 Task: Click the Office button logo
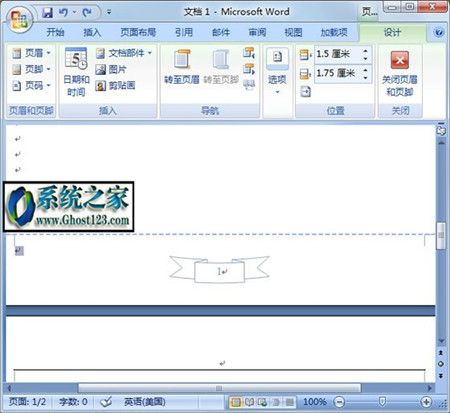[19, 19]
